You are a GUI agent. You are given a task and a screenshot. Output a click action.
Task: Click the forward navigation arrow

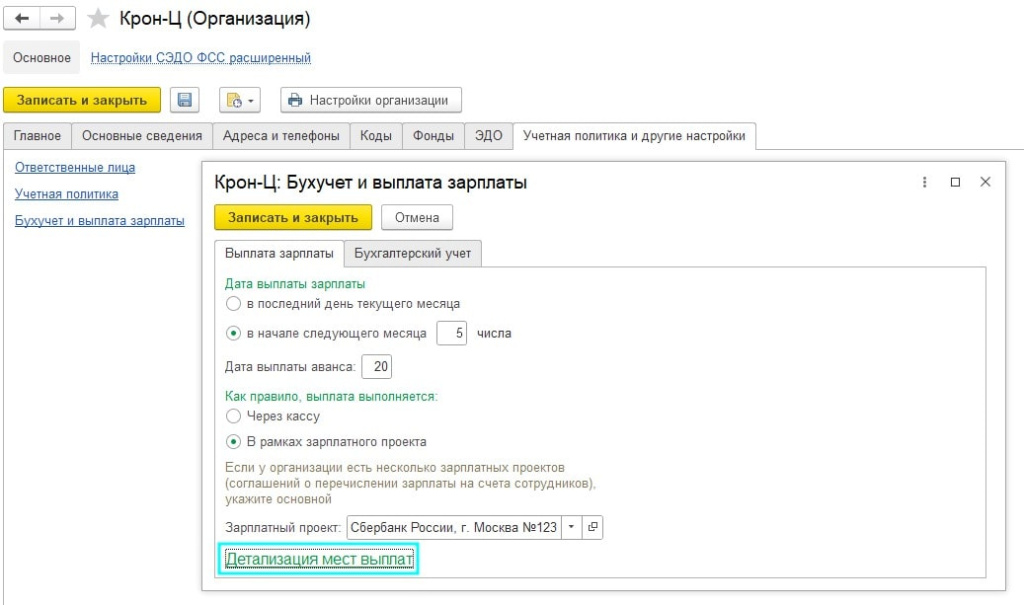click(x=58, y=19)
